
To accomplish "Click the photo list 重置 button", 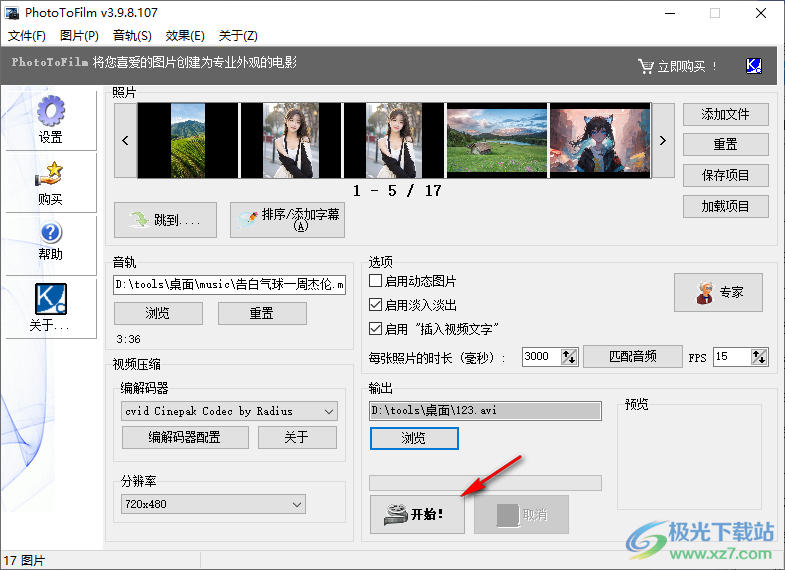I will [725, 145].
